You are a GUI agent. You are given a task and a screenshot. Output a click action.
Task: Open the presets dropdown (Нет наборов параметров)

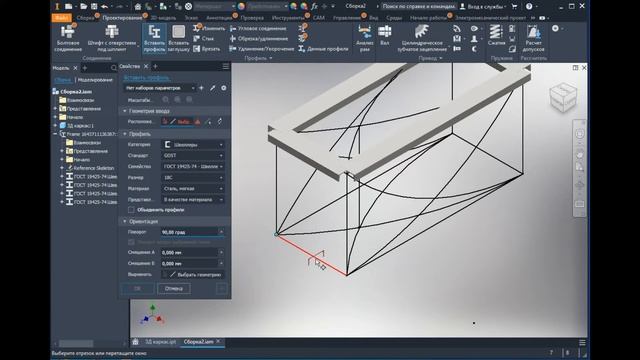pyautogui.click(x=160, y=88)
